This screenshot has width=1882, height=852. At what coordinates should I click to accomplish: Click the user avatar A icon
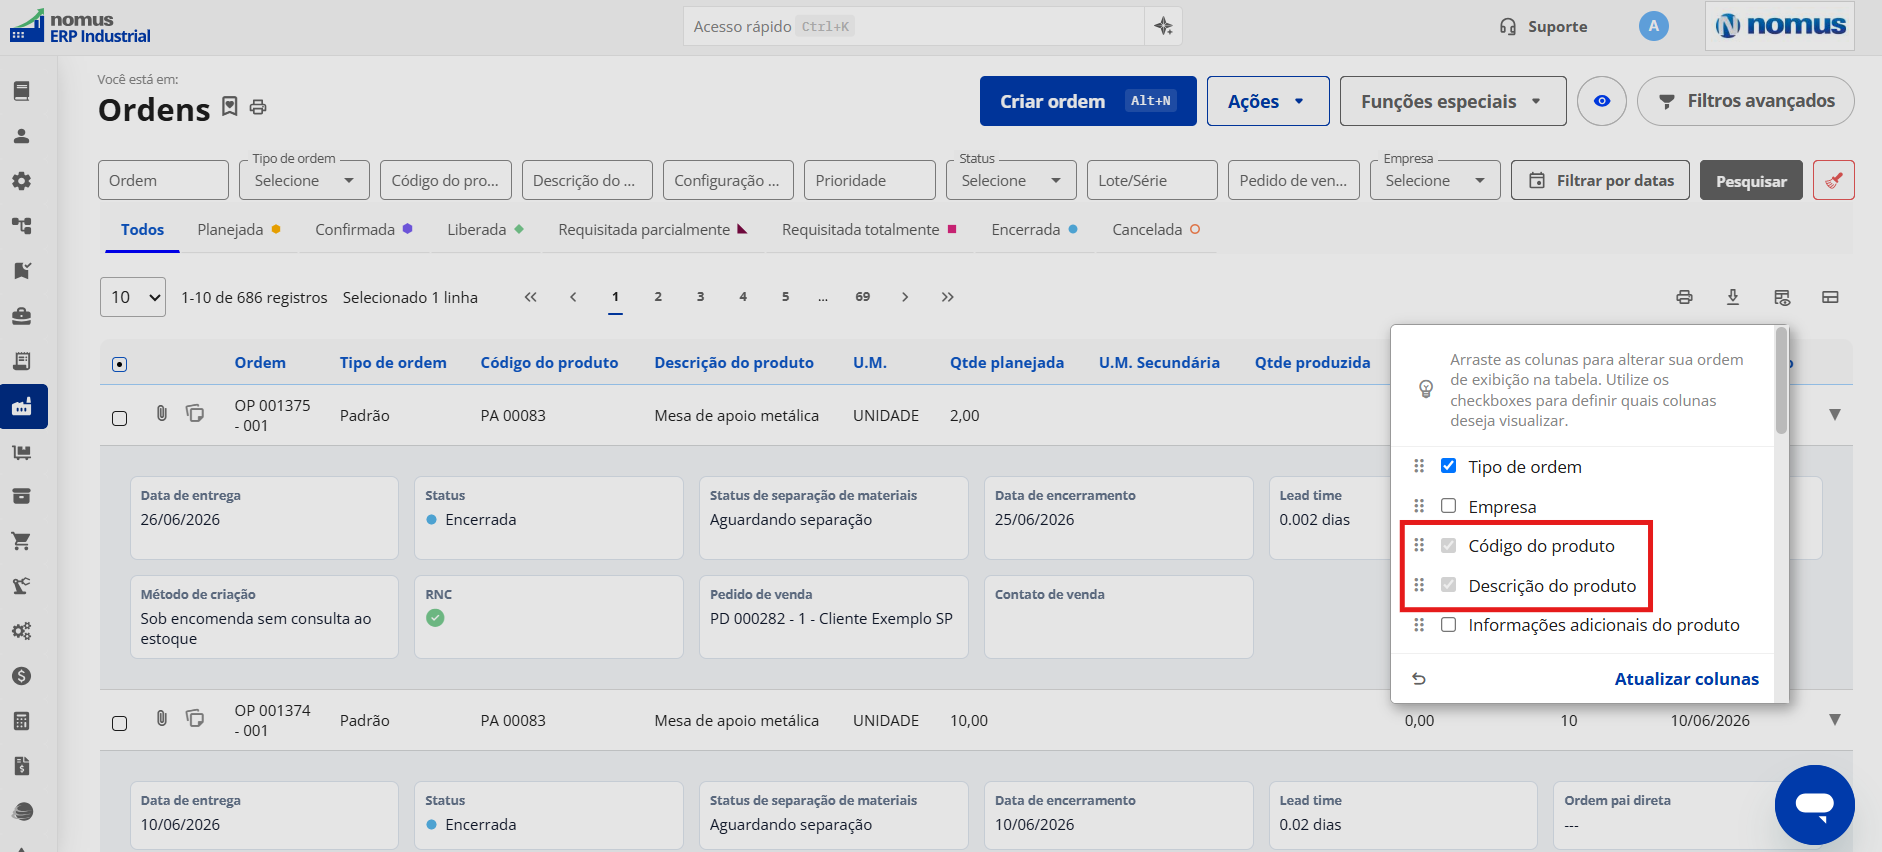click(1654, 26)
